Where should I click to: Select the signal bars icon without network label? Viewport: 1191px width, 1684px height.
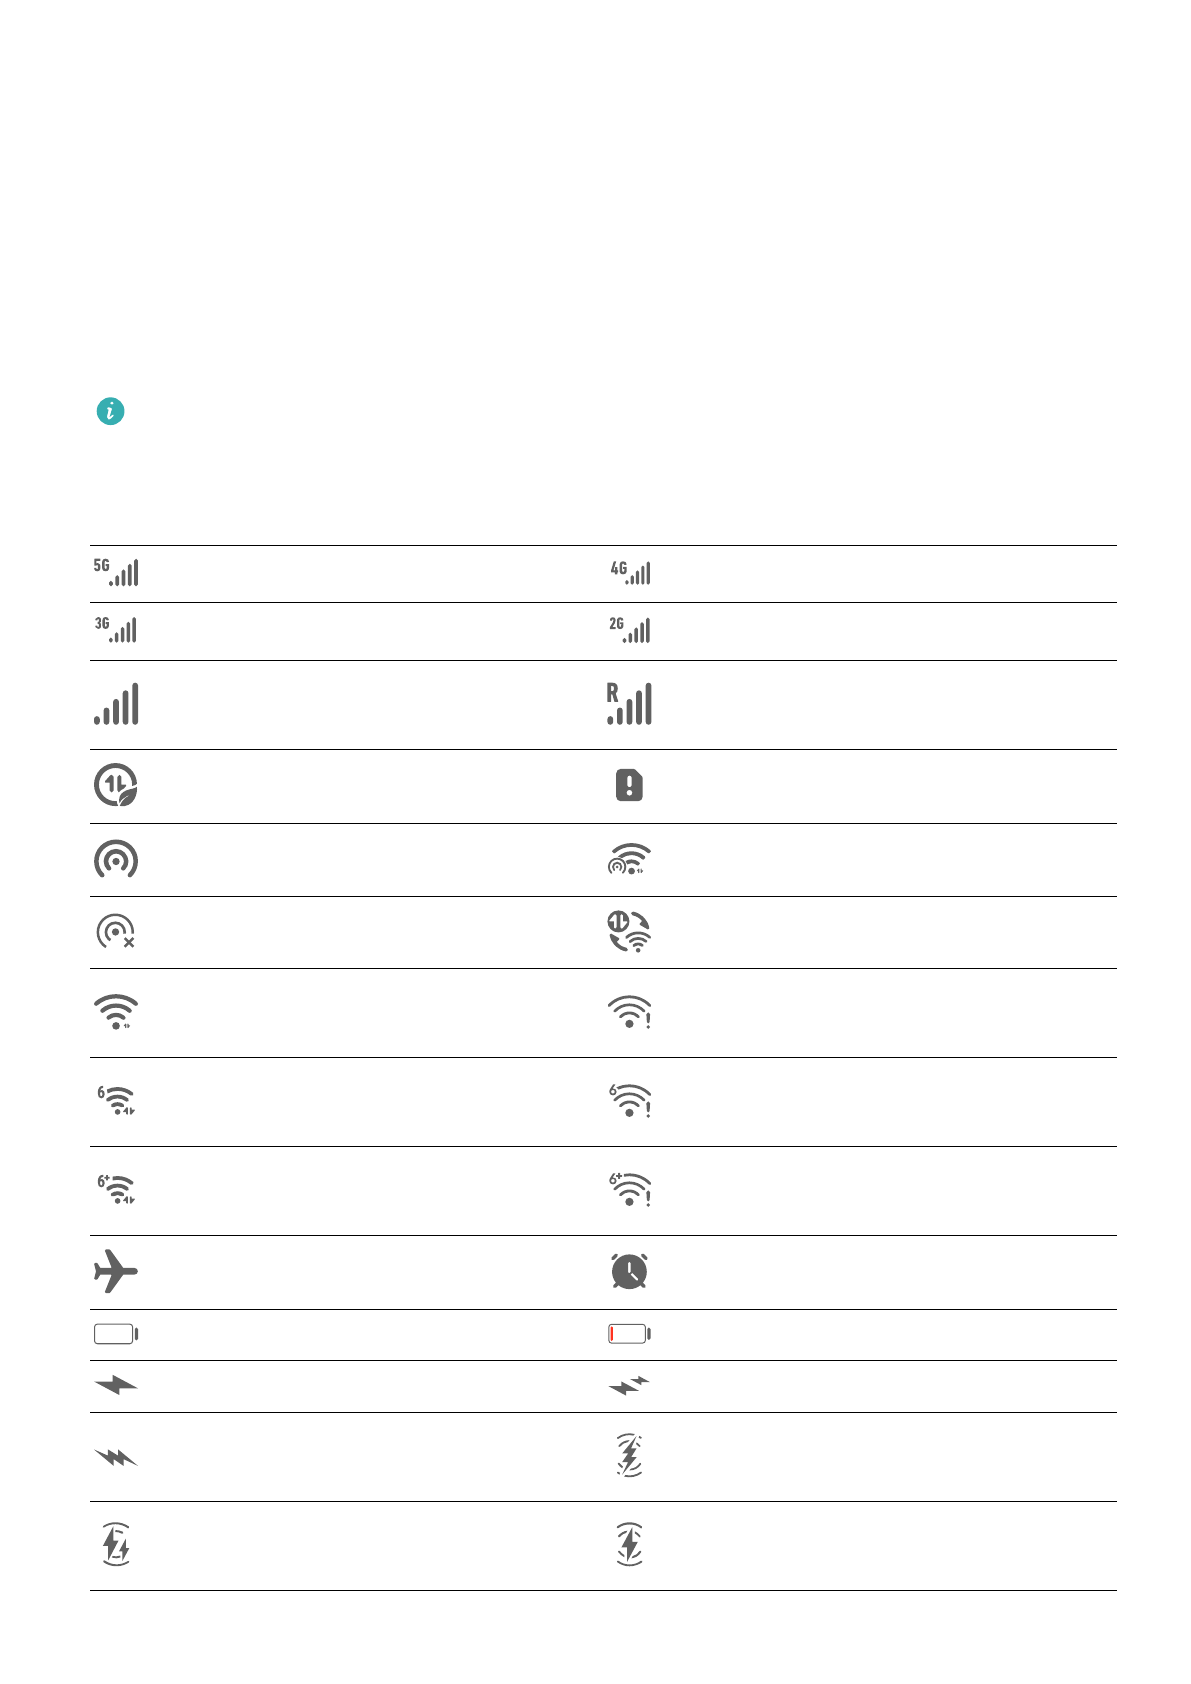pyautogui.click(x=116, y=704)
